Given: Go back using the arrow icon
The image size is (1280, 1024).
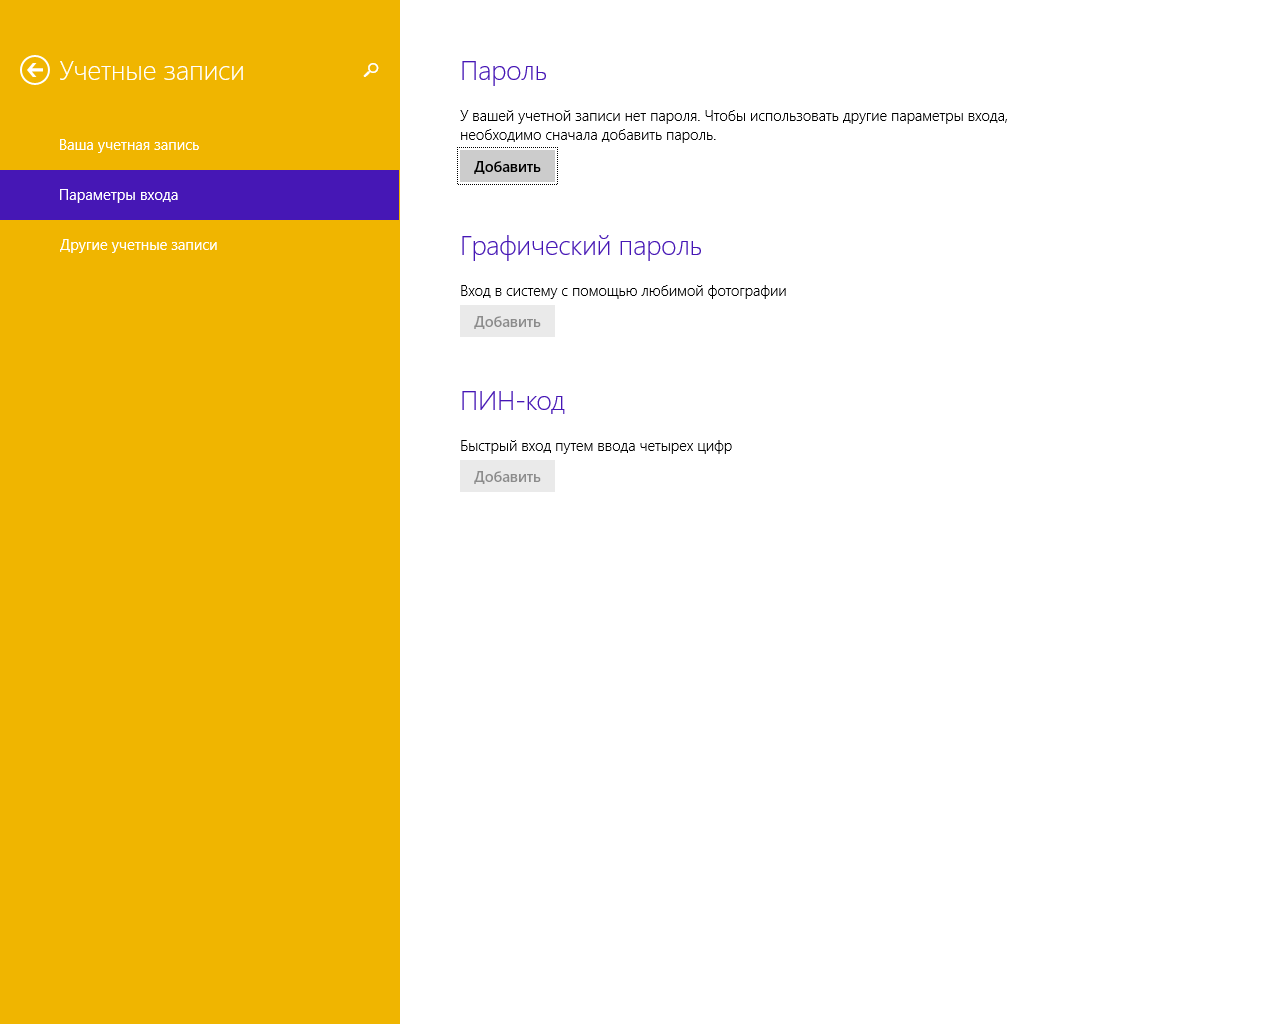Looking at the screenshot, I should (x=35, y=70).
